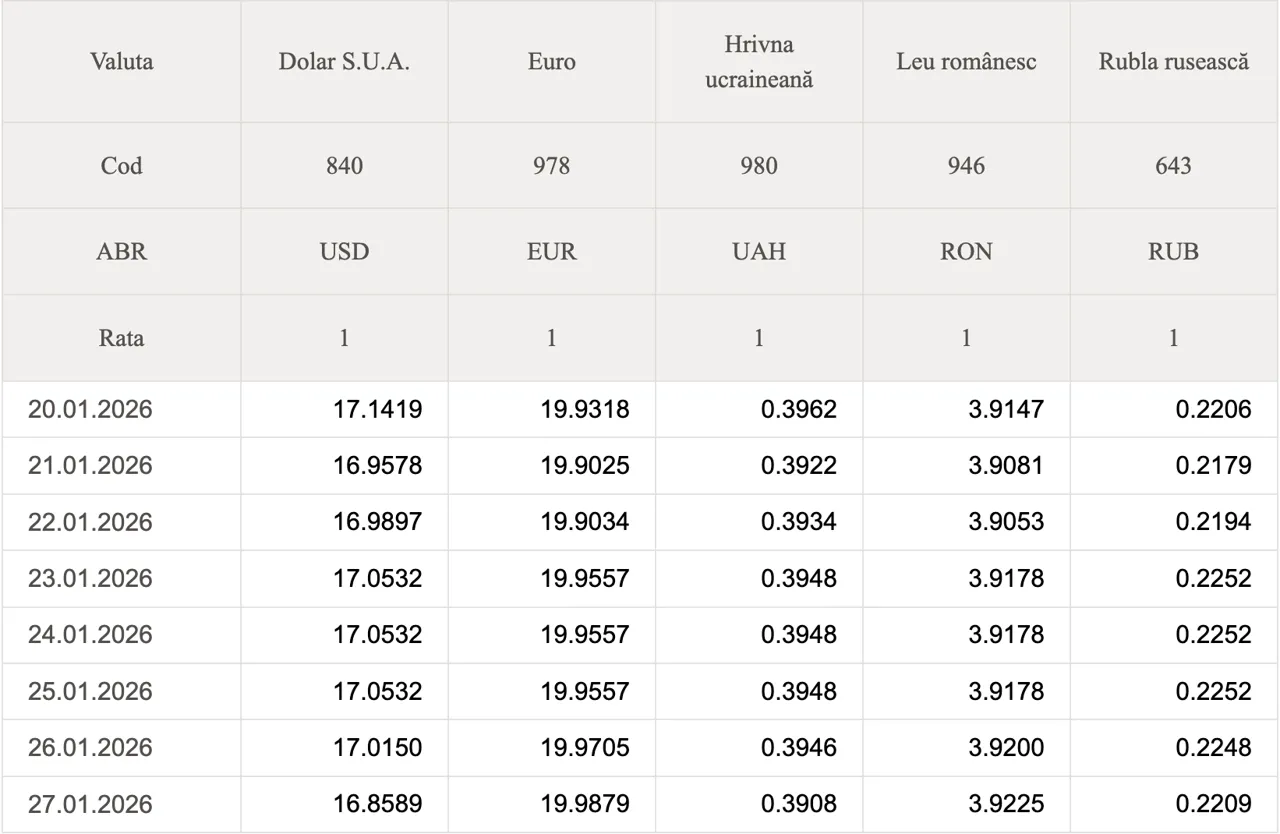The width and height of the screenshot is (1280, 834).
Task: Click the USD rate 16.8589
Action: coord(377,804)
